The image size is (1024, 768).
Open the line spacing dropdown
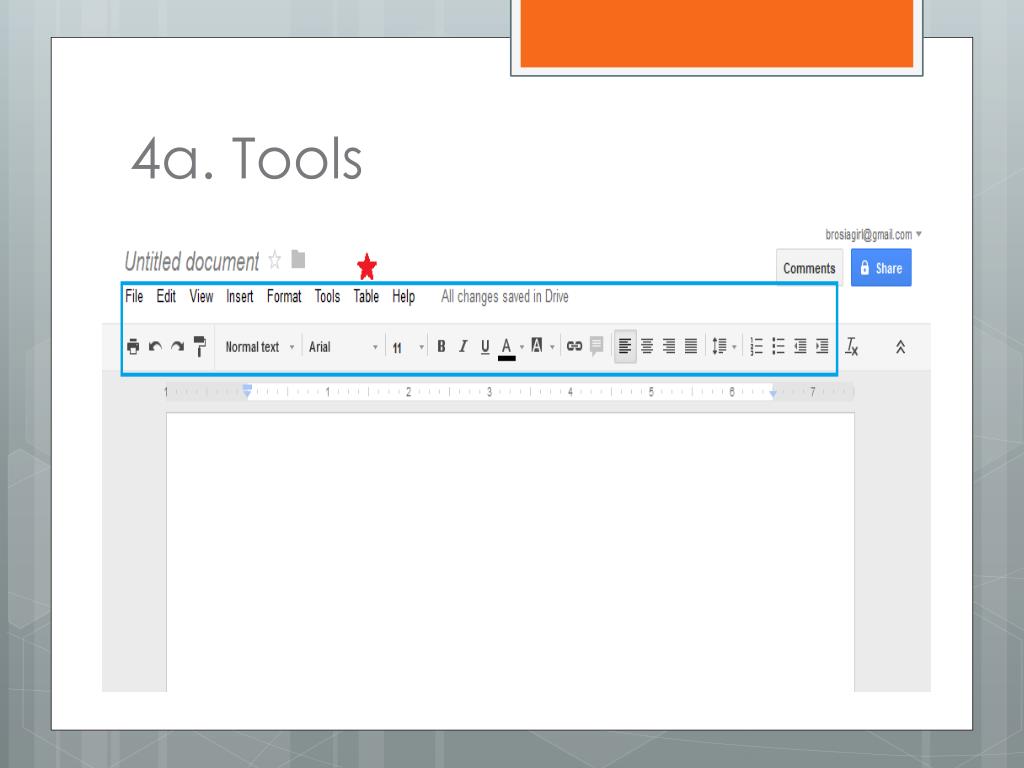pos(724,346)
